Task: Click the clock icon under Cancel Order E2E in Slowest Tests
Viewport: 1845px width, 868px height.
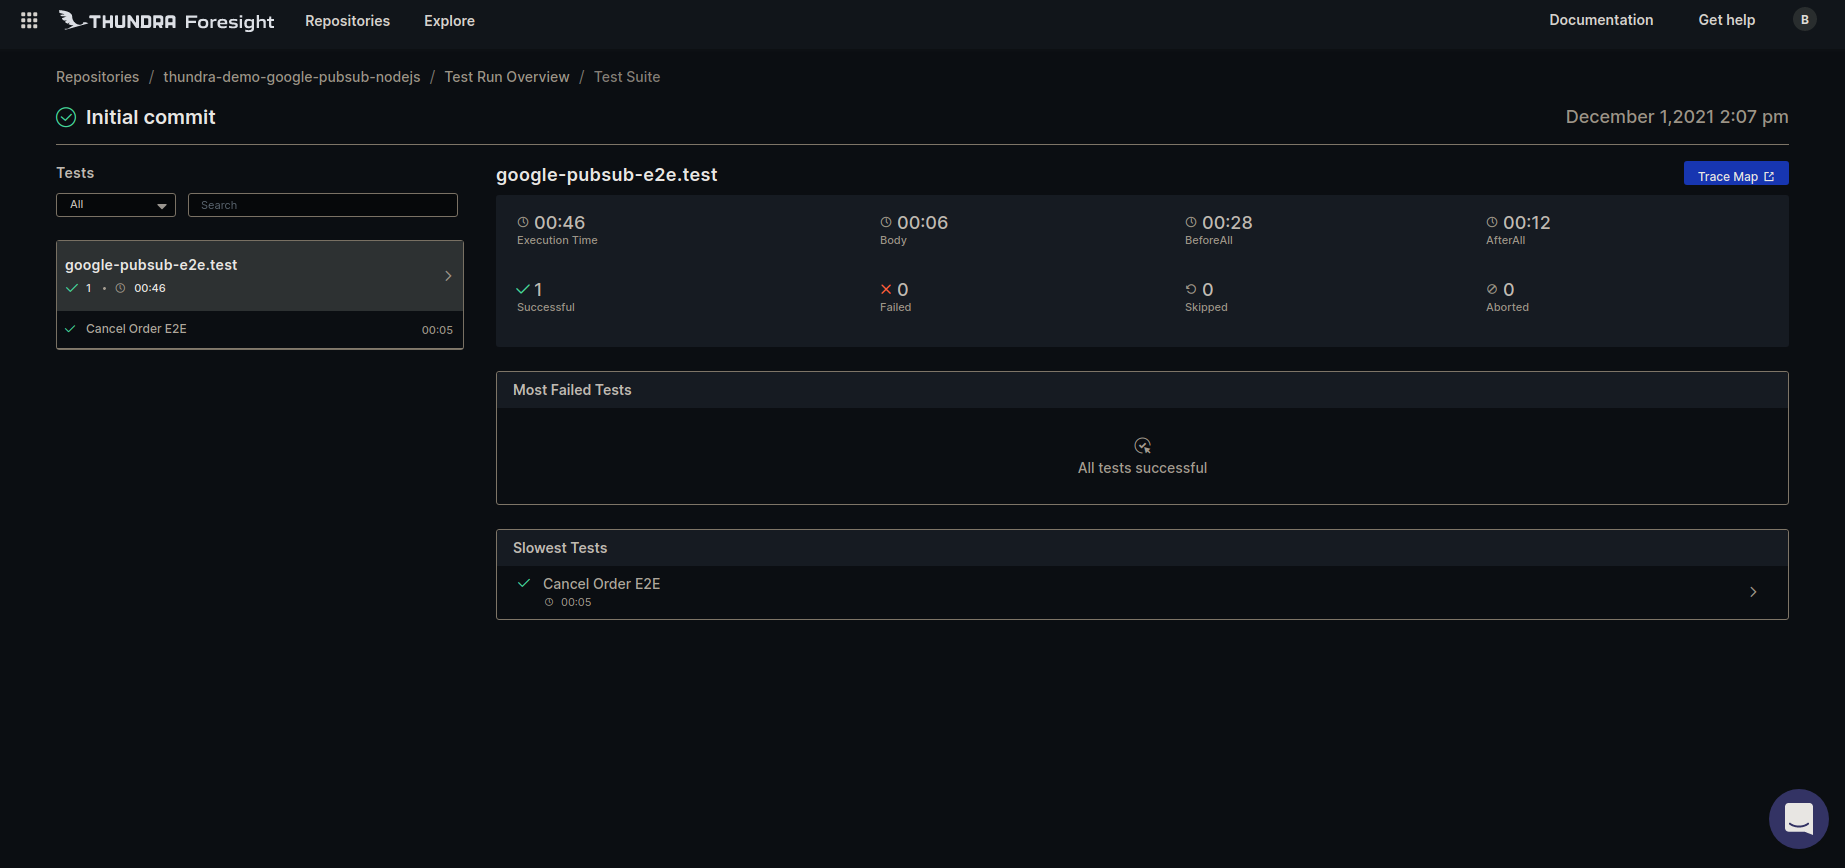Action: (549, 602)
